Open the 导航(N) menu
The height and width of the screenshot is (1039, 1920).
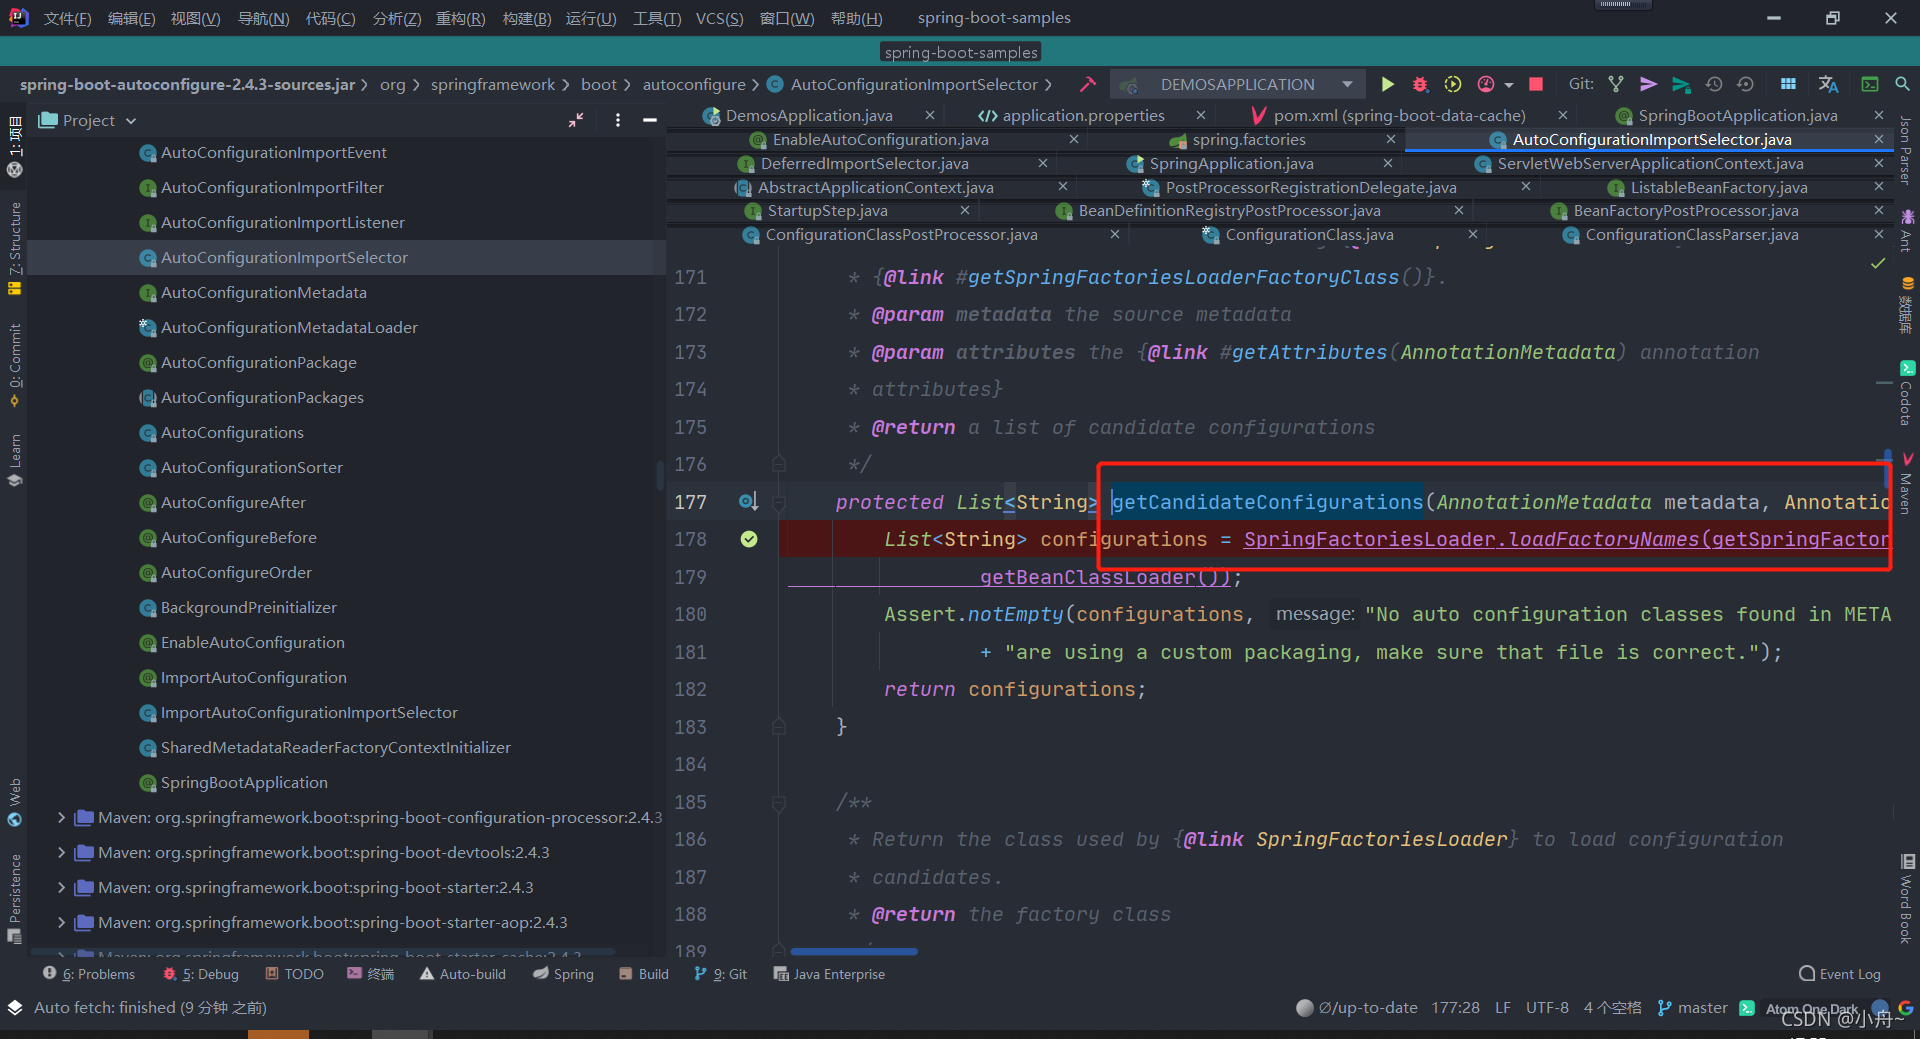(x=263, y=18)
